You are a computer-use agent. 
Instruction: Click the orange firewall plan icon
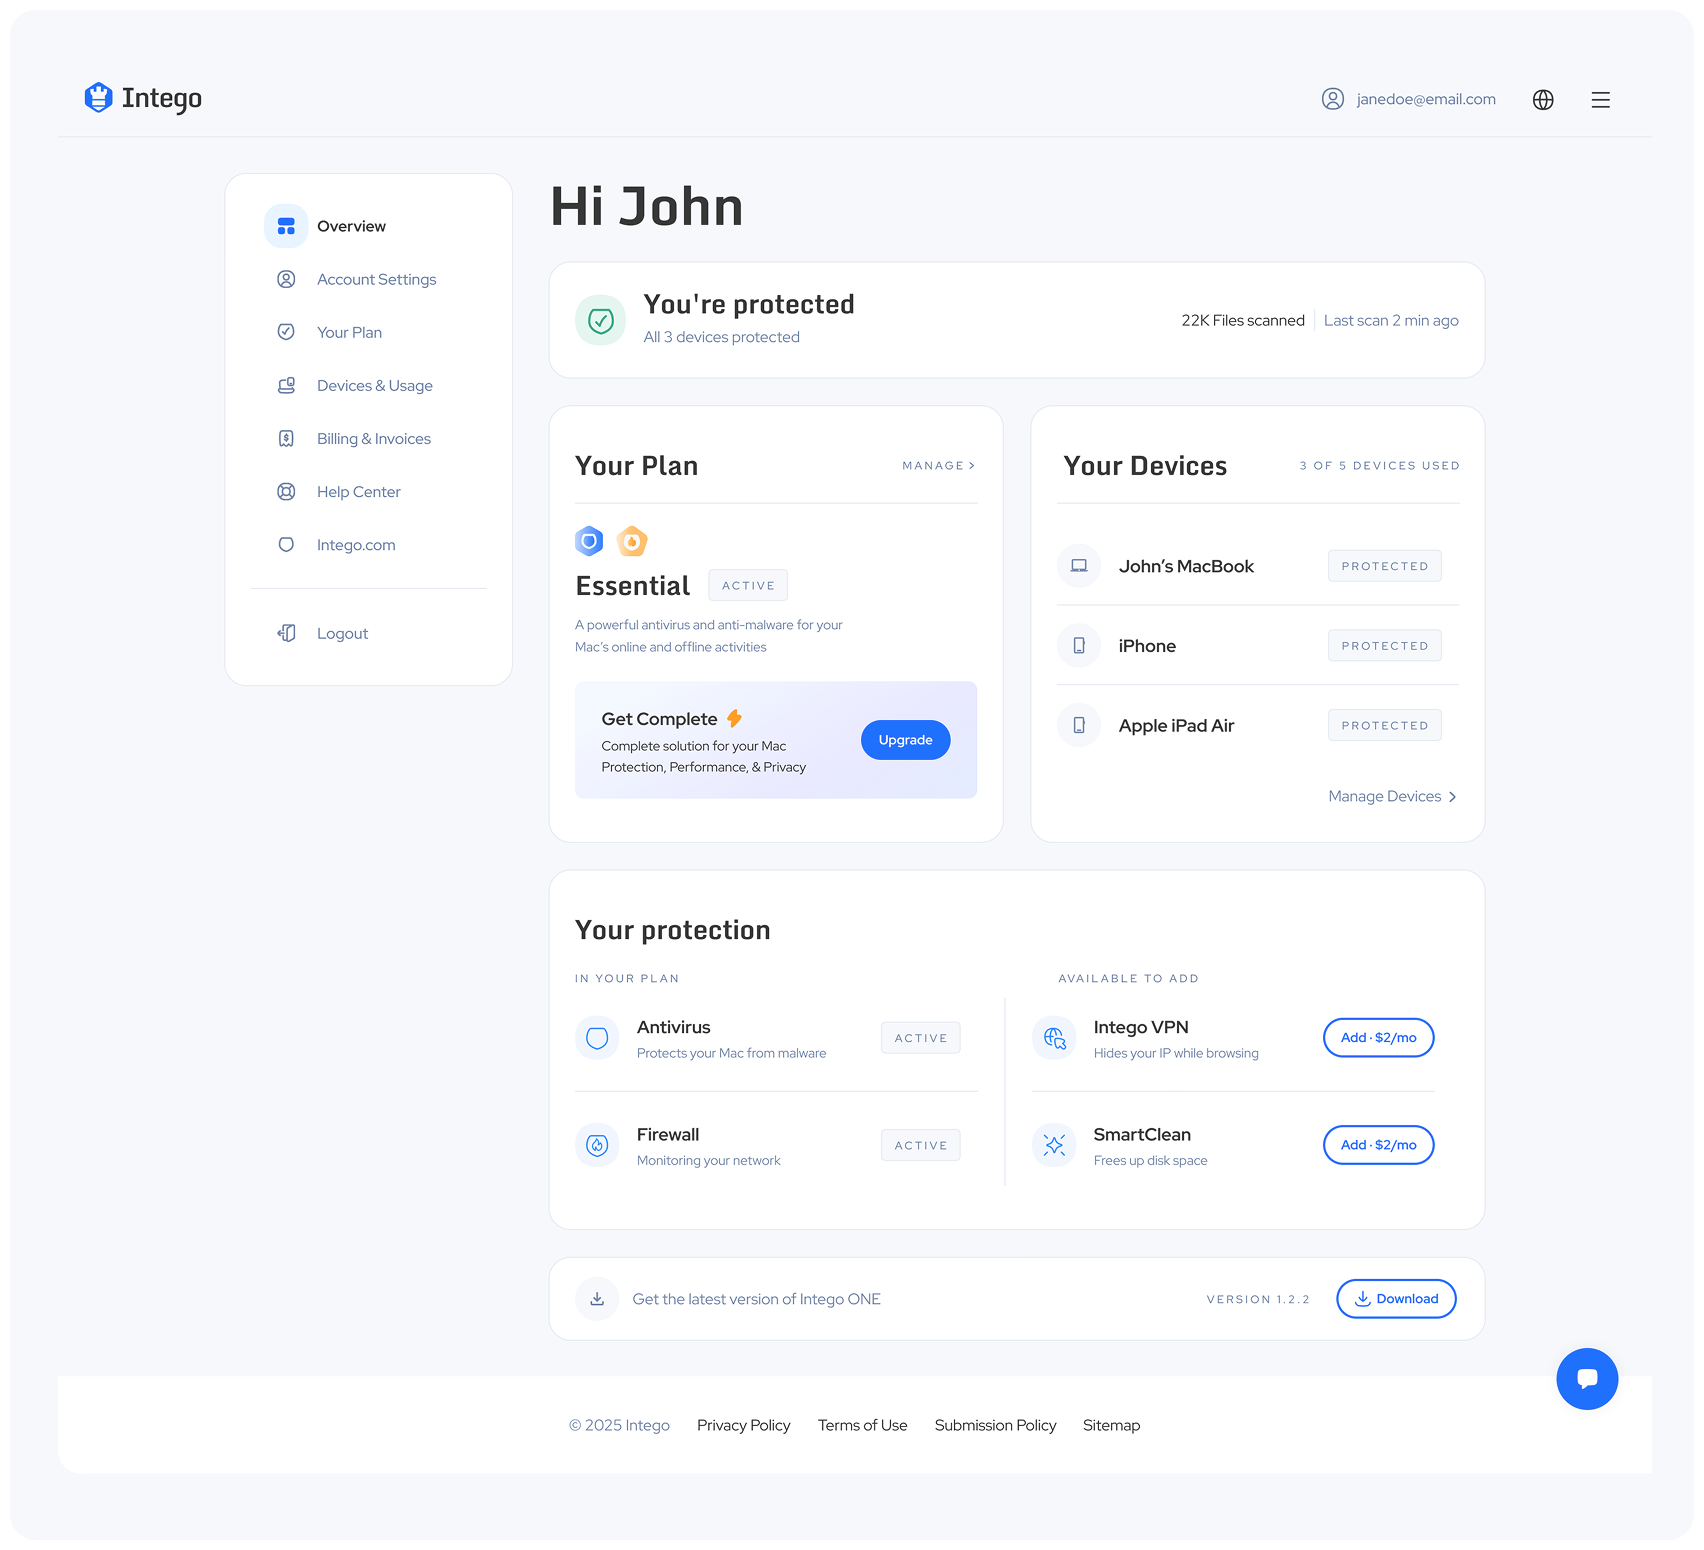[632, 541]
